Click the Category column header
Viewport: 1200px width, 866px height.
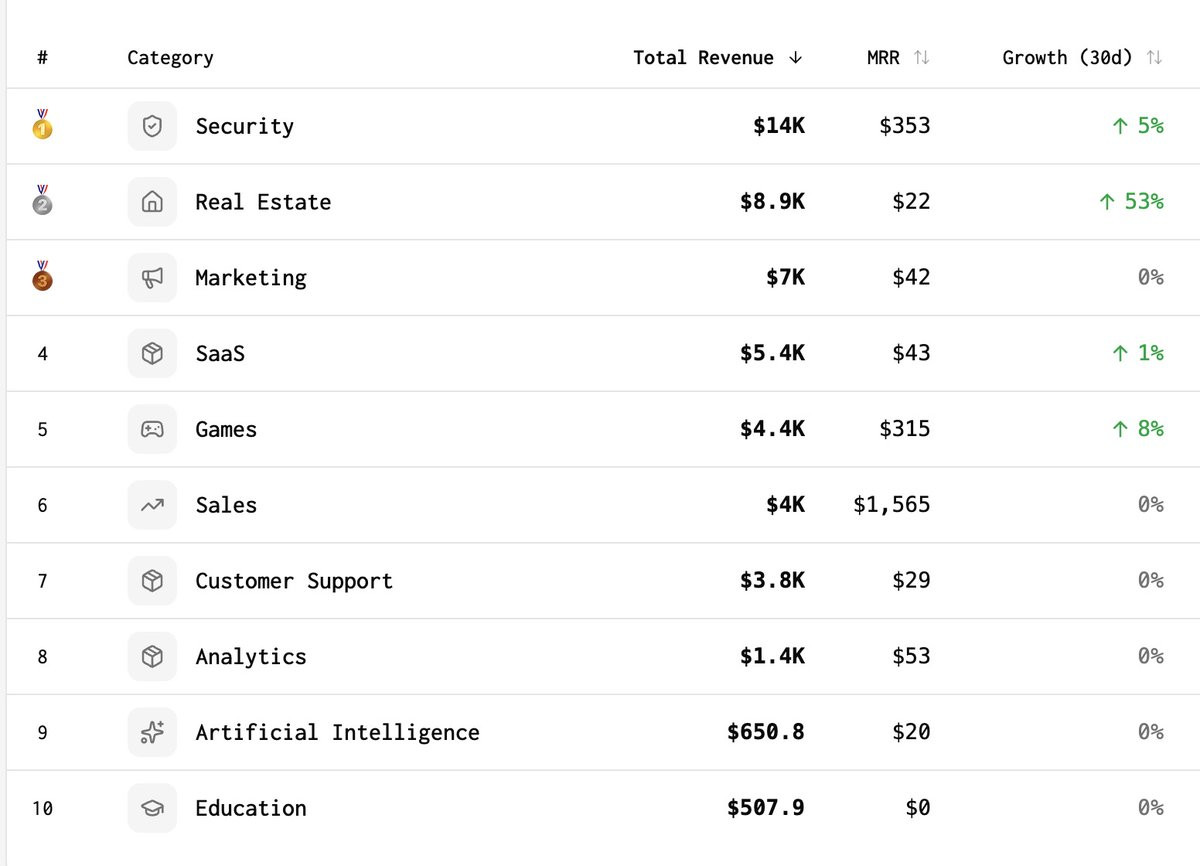click(x=170, y=58)
